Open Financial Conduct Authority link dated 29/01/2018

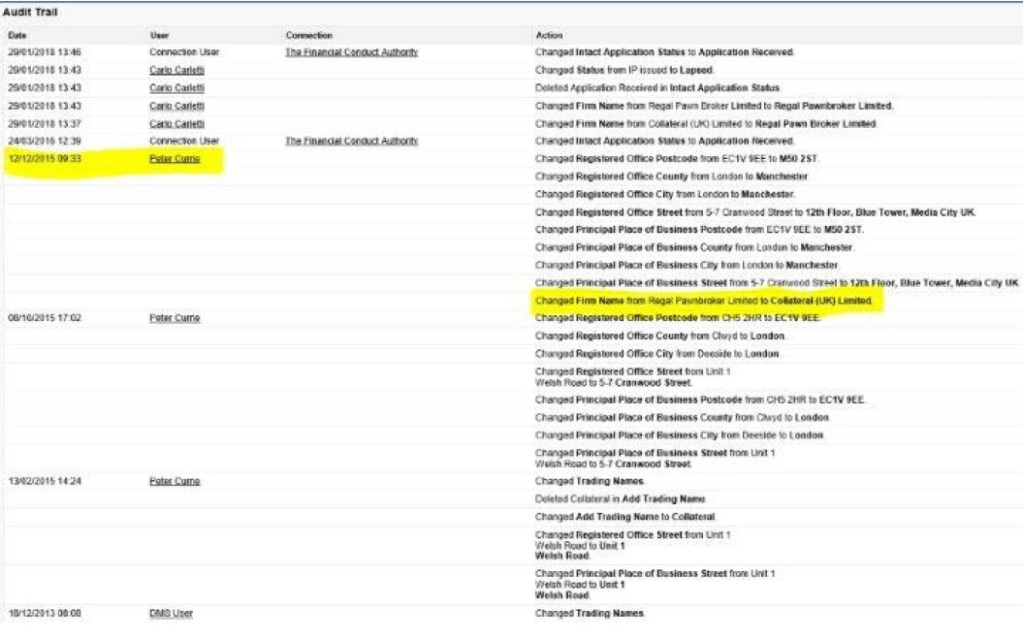click(x=351, y=52)
